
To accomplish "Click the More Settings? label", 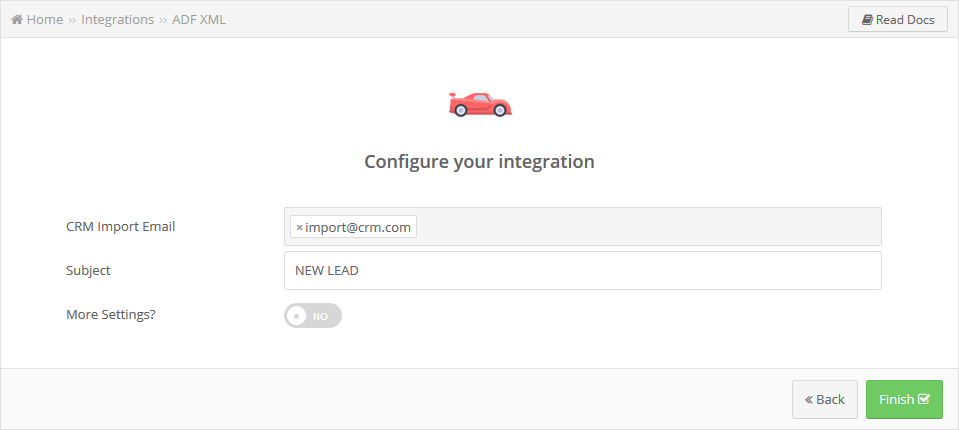I will point(111,315).
